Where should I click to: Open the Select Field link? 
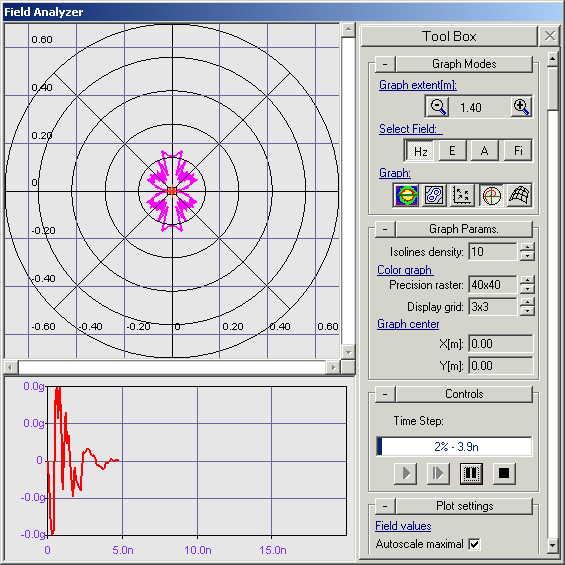pyautogui.click(x=410, y=129)
